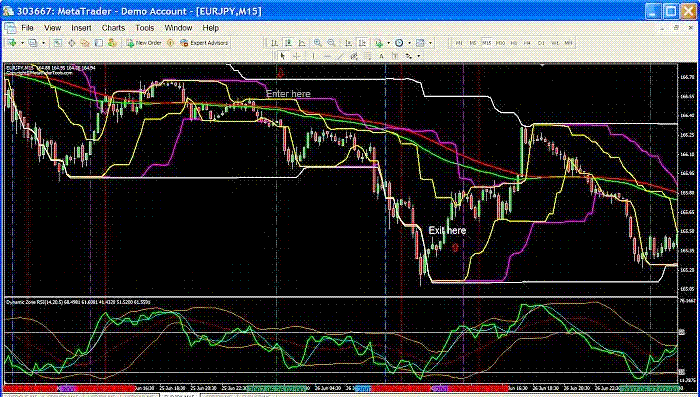Open the New Chart tool
The width and height of the screenshot is (700, 397).
tap(12, 43)
